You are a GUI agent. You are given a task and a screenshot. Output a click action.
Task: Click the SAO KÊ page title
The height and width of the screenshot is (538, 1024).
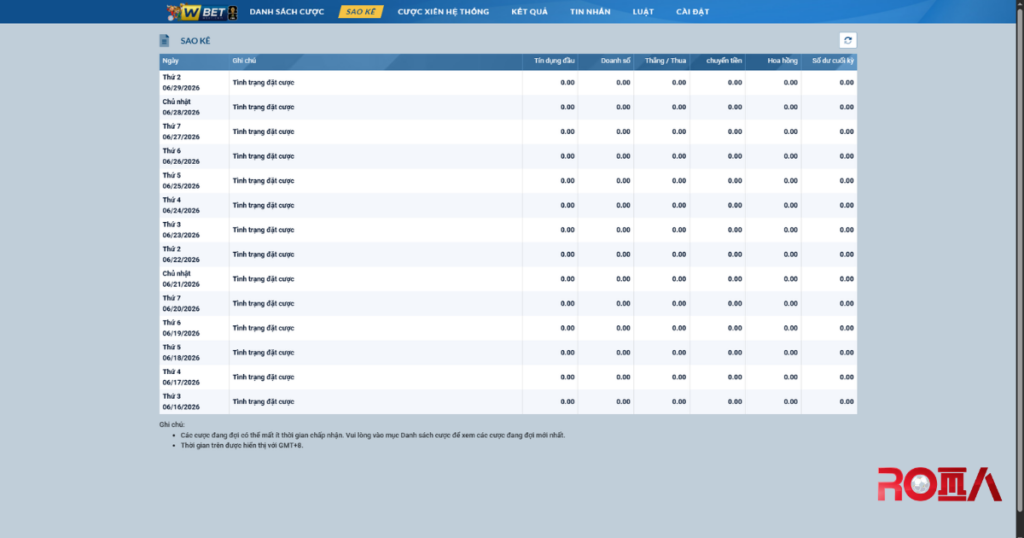(195, 40)
